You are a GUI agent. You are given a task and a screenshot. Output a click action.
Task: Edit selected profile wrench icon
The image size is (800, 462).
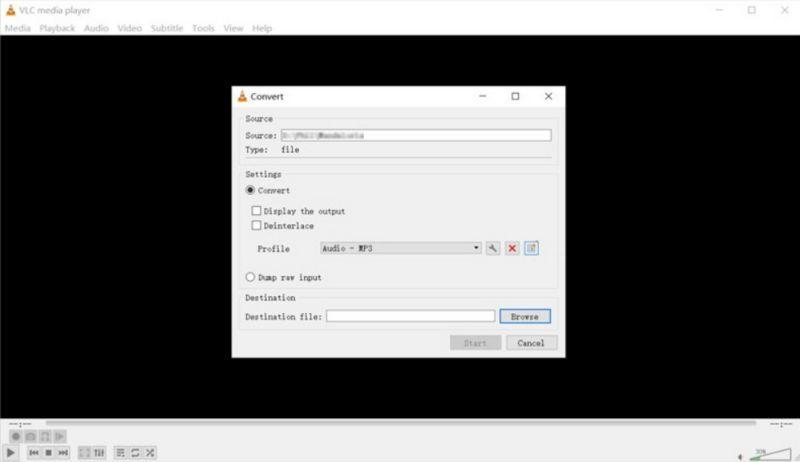(x=493, y=248)
